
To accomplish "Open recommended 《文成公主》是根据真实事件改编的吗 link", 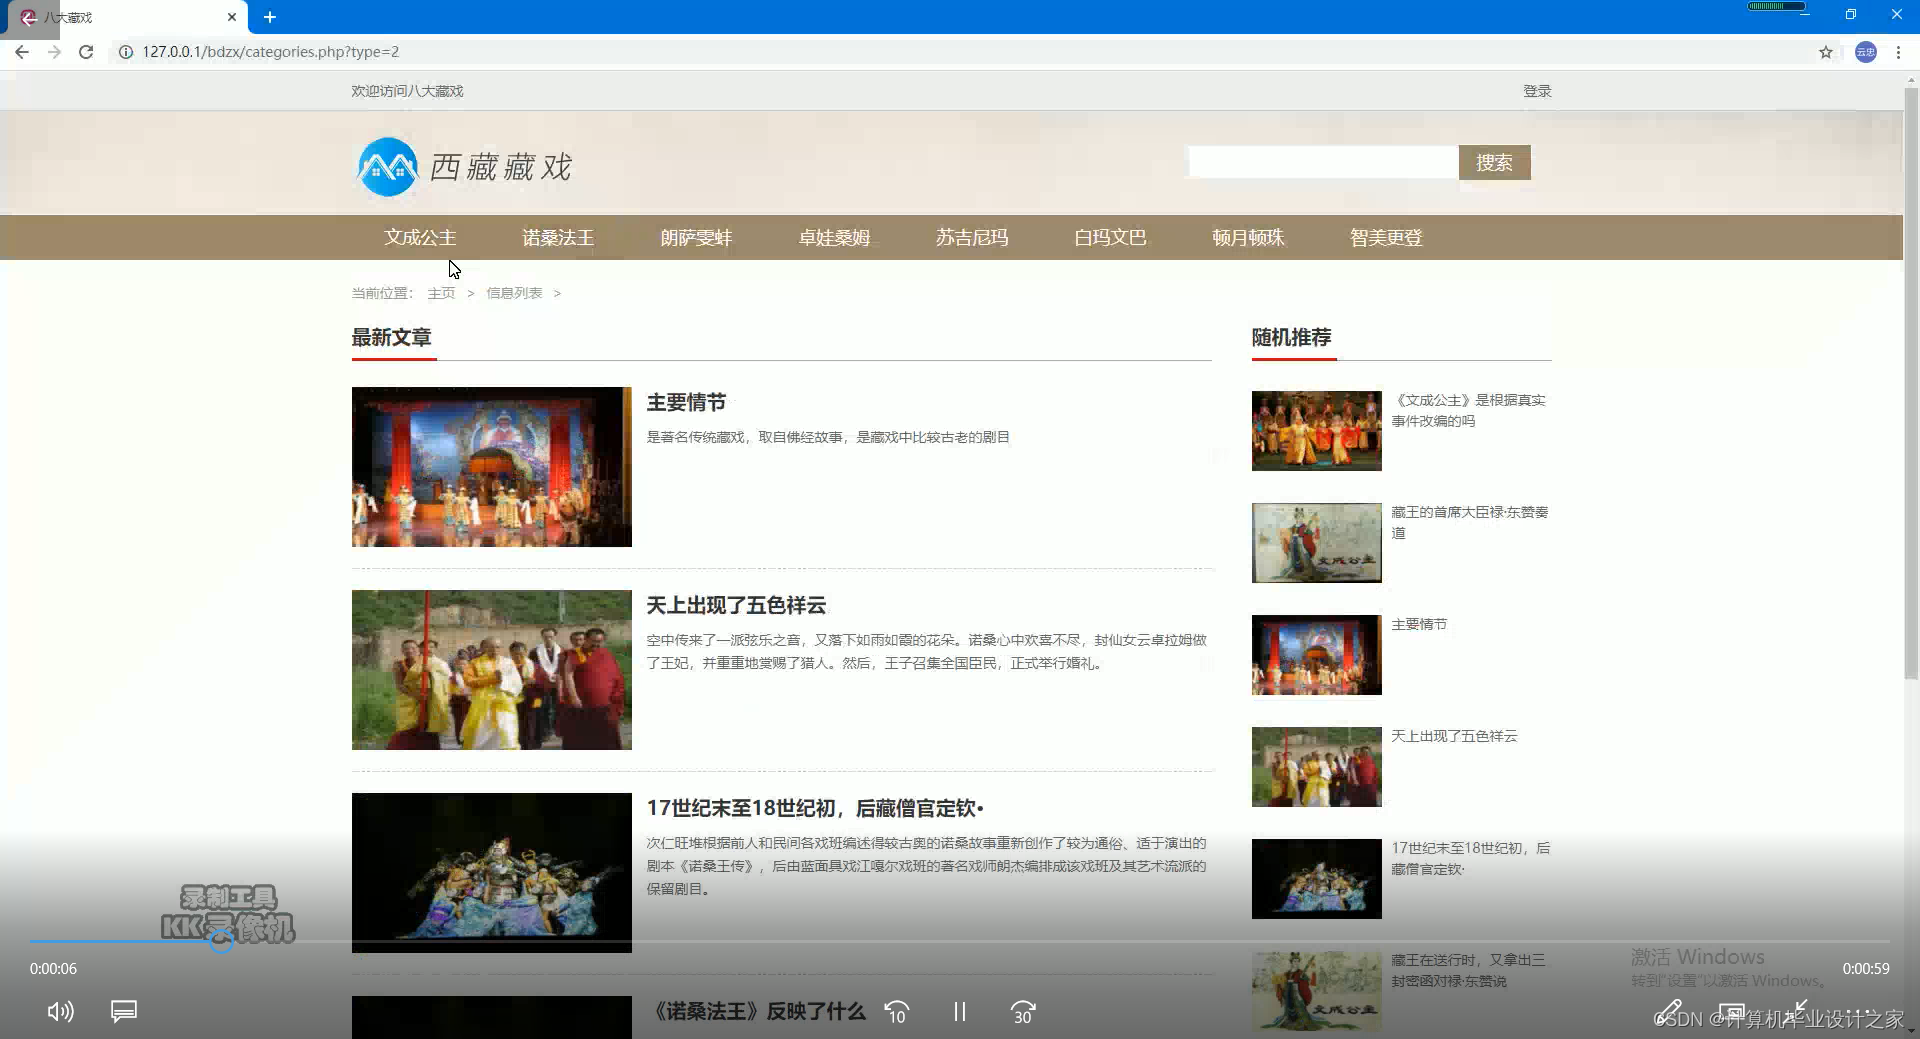I will point(1469,410).
